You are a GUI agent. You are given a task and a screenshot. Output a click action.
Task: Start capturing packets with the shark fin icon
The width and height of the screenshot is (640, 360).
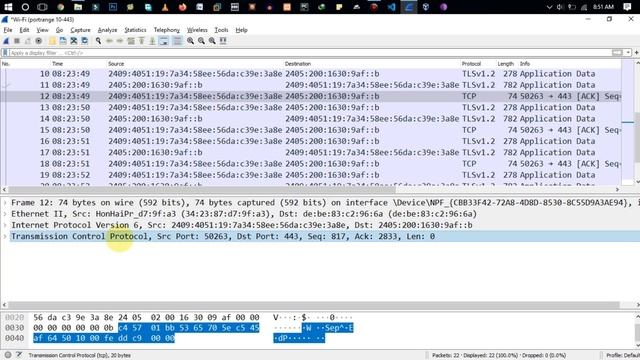[x=6, y=41]
